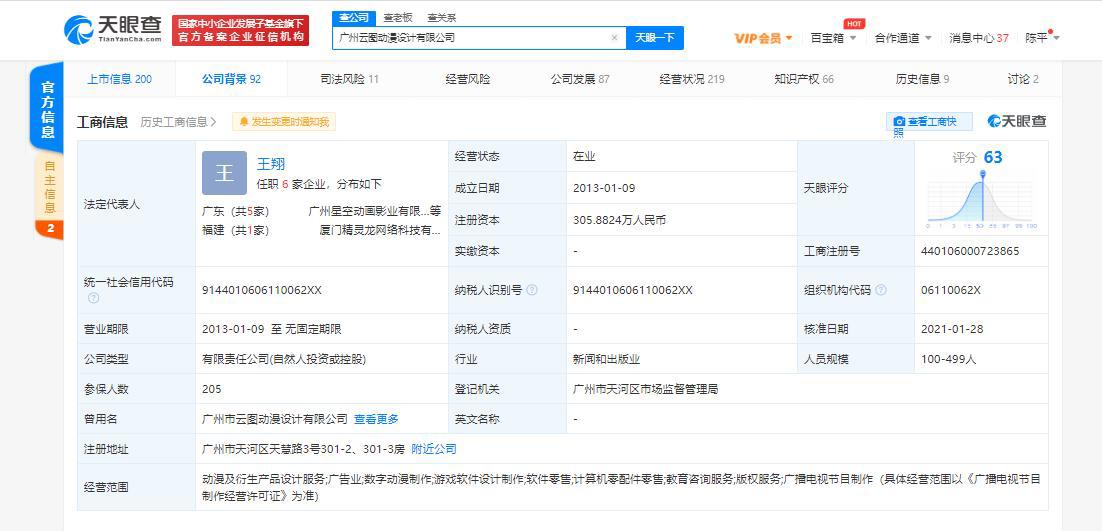The image size is (1102, 531).
Task: Select the 官方信息 side tab
Action: (x=47, y=109)
